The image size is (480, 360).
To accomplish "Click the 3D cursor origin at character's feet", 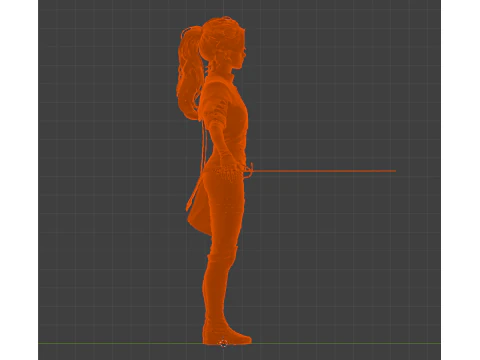I will pyautogui.click(x=223, y=343).
